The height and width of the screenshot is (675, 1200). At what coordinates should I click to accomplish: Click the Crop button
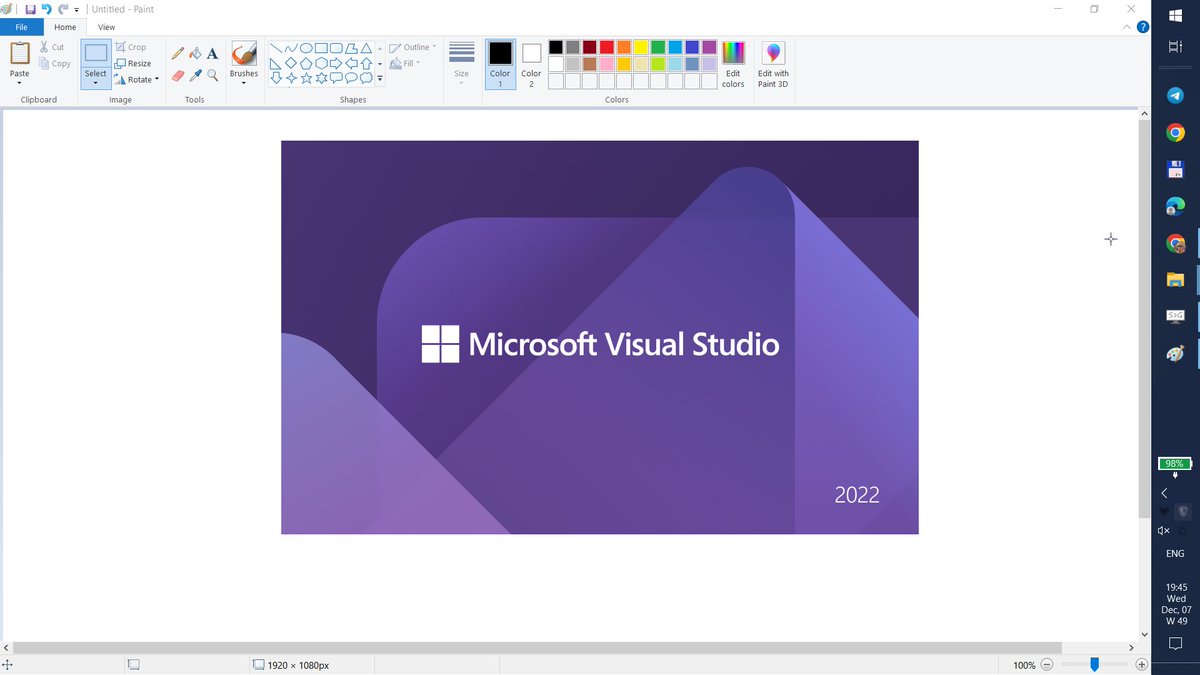click(x=130, y=47)
